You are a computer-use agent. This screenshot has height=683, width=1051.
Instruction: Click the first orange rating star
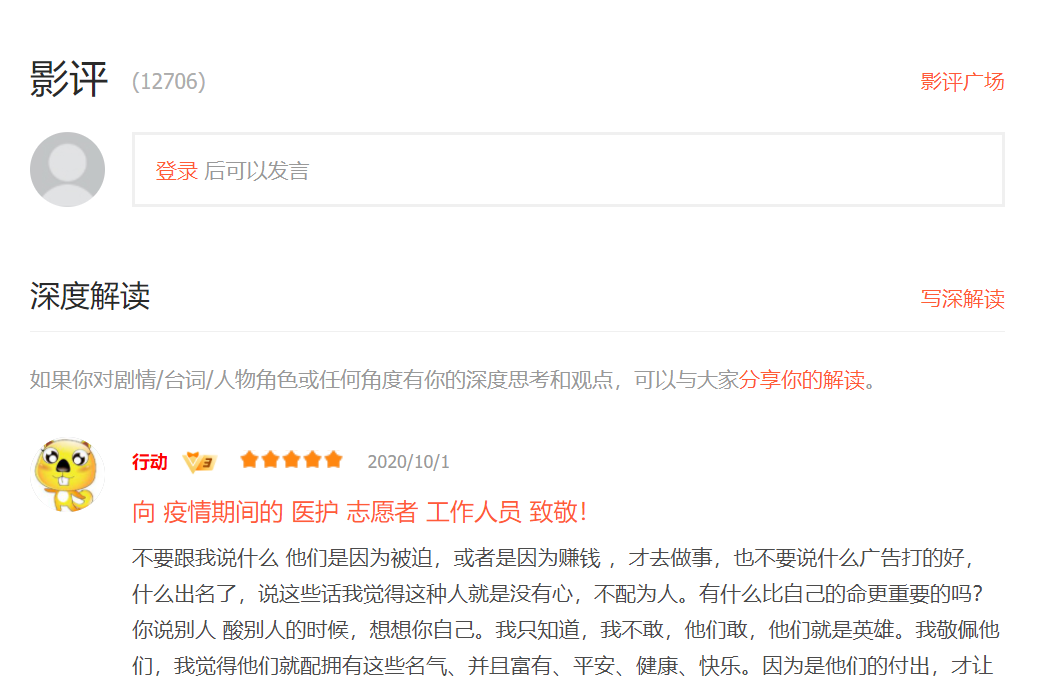[249, 460]
